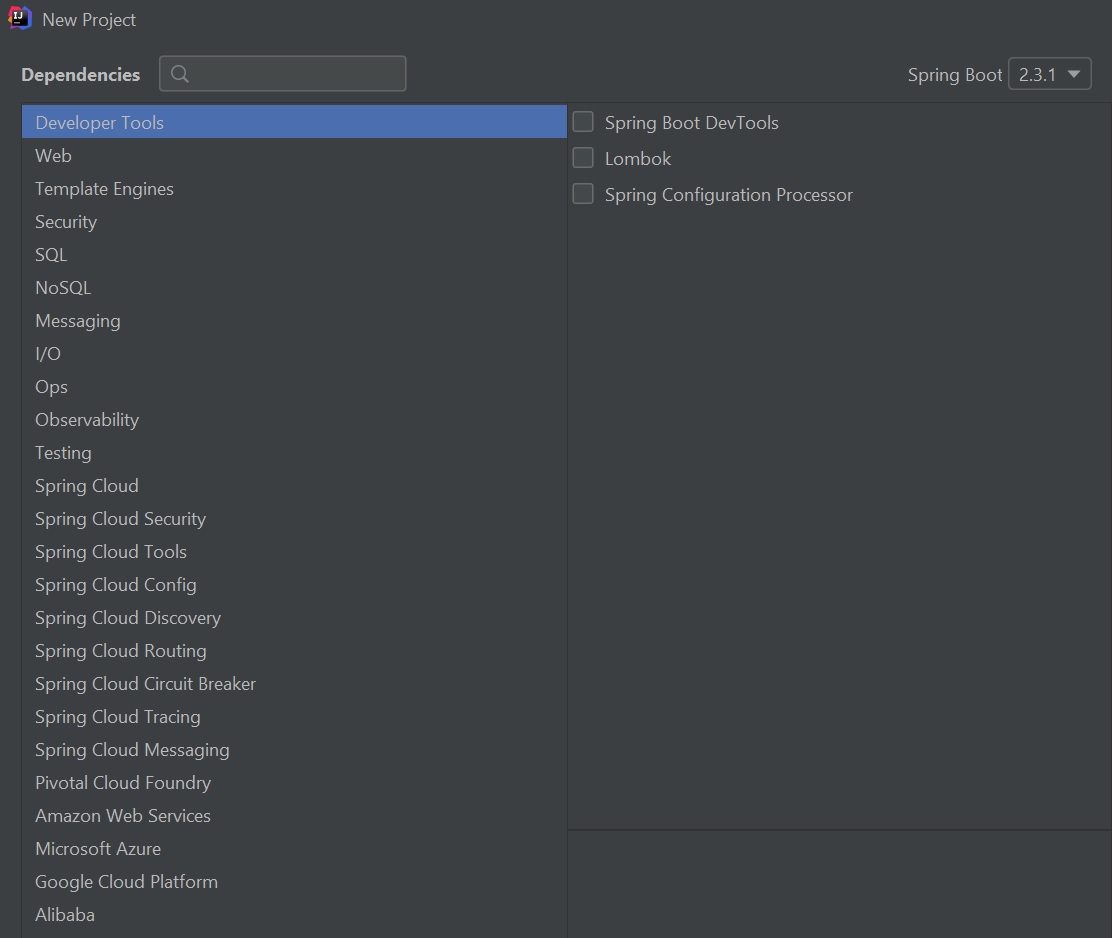
Task: Click the New Project window title
Action: tap(89, 20)
